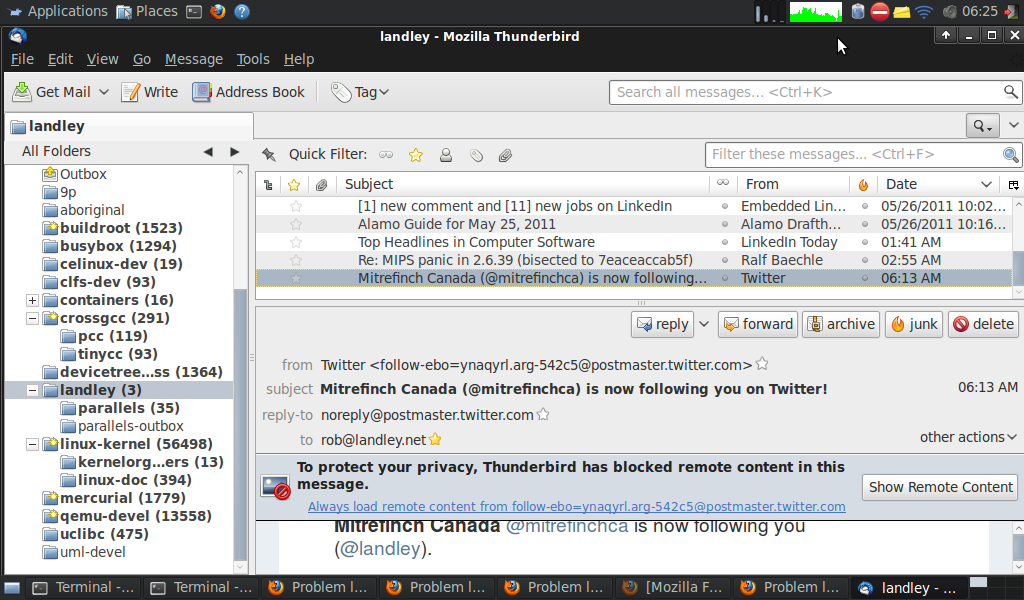Open the reply button dropdown arrow

(703, 324)
